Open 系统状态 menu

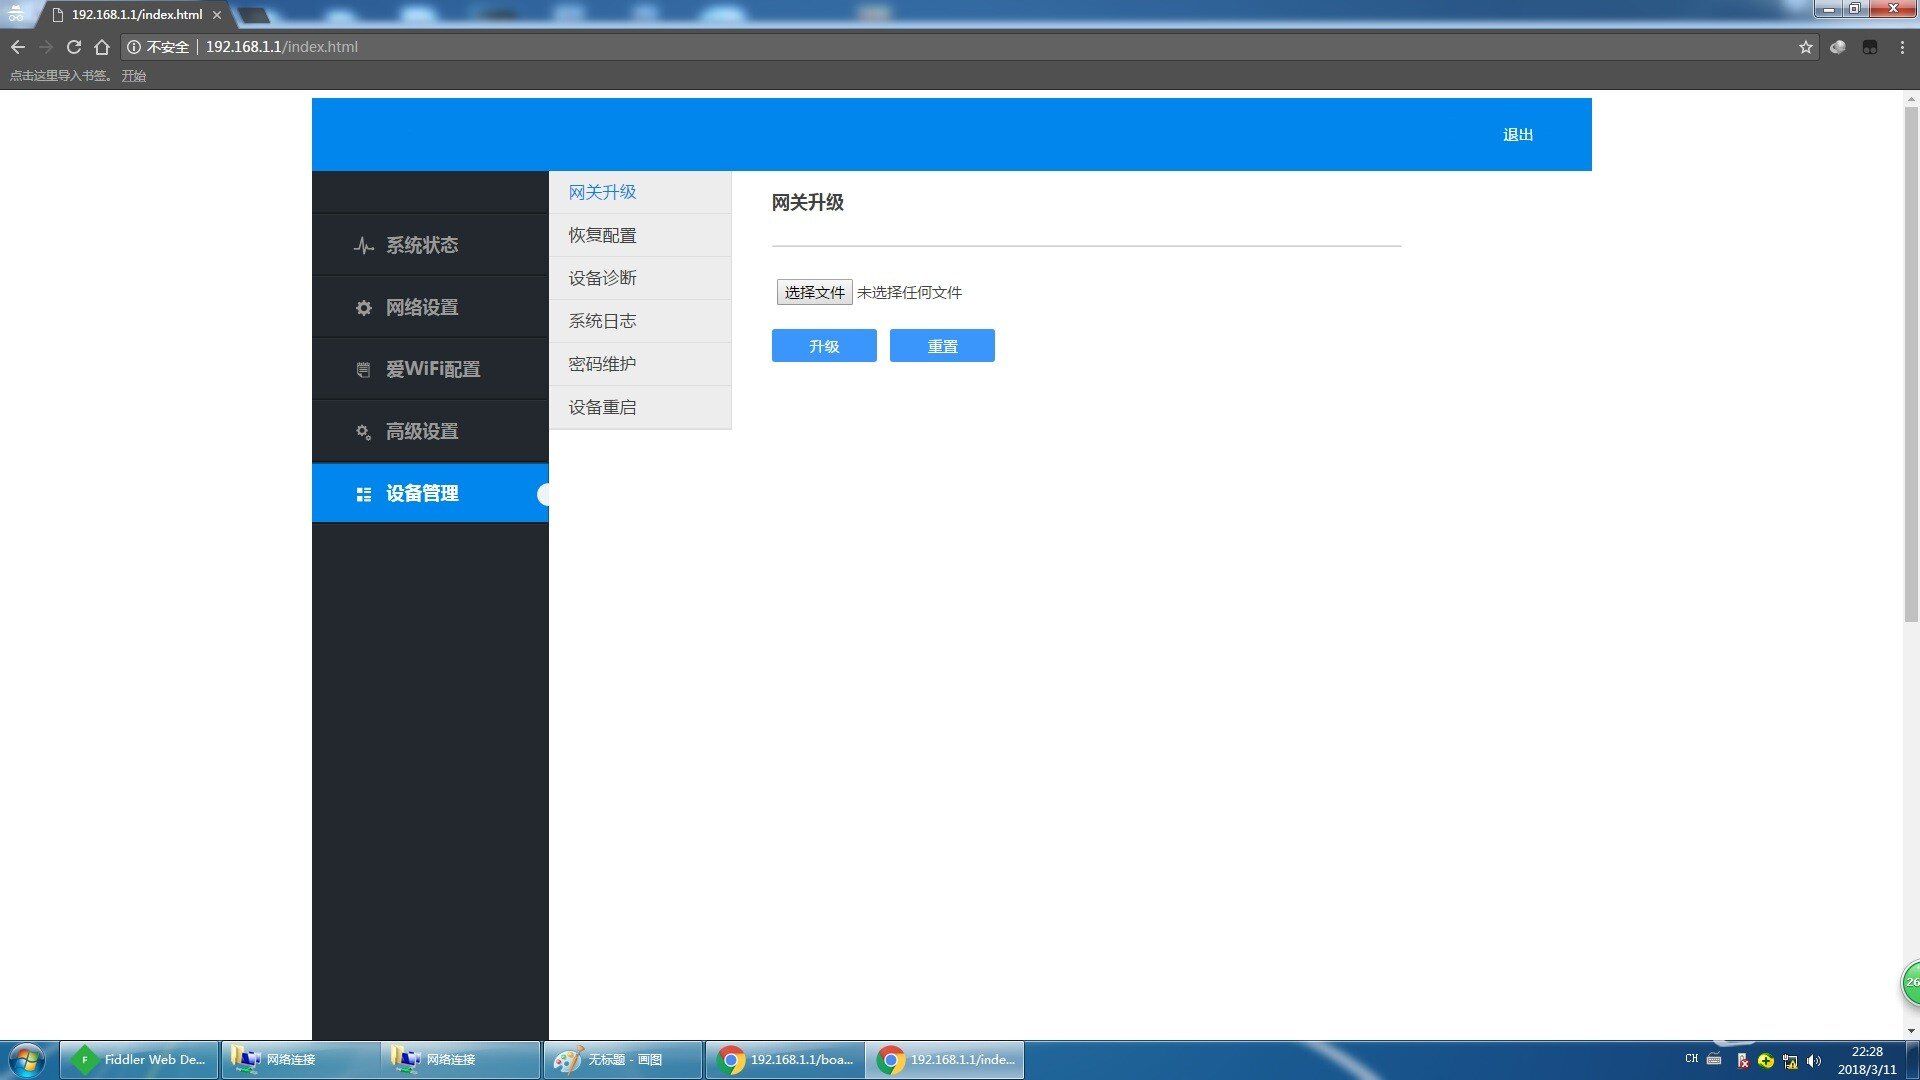[430, 245]
